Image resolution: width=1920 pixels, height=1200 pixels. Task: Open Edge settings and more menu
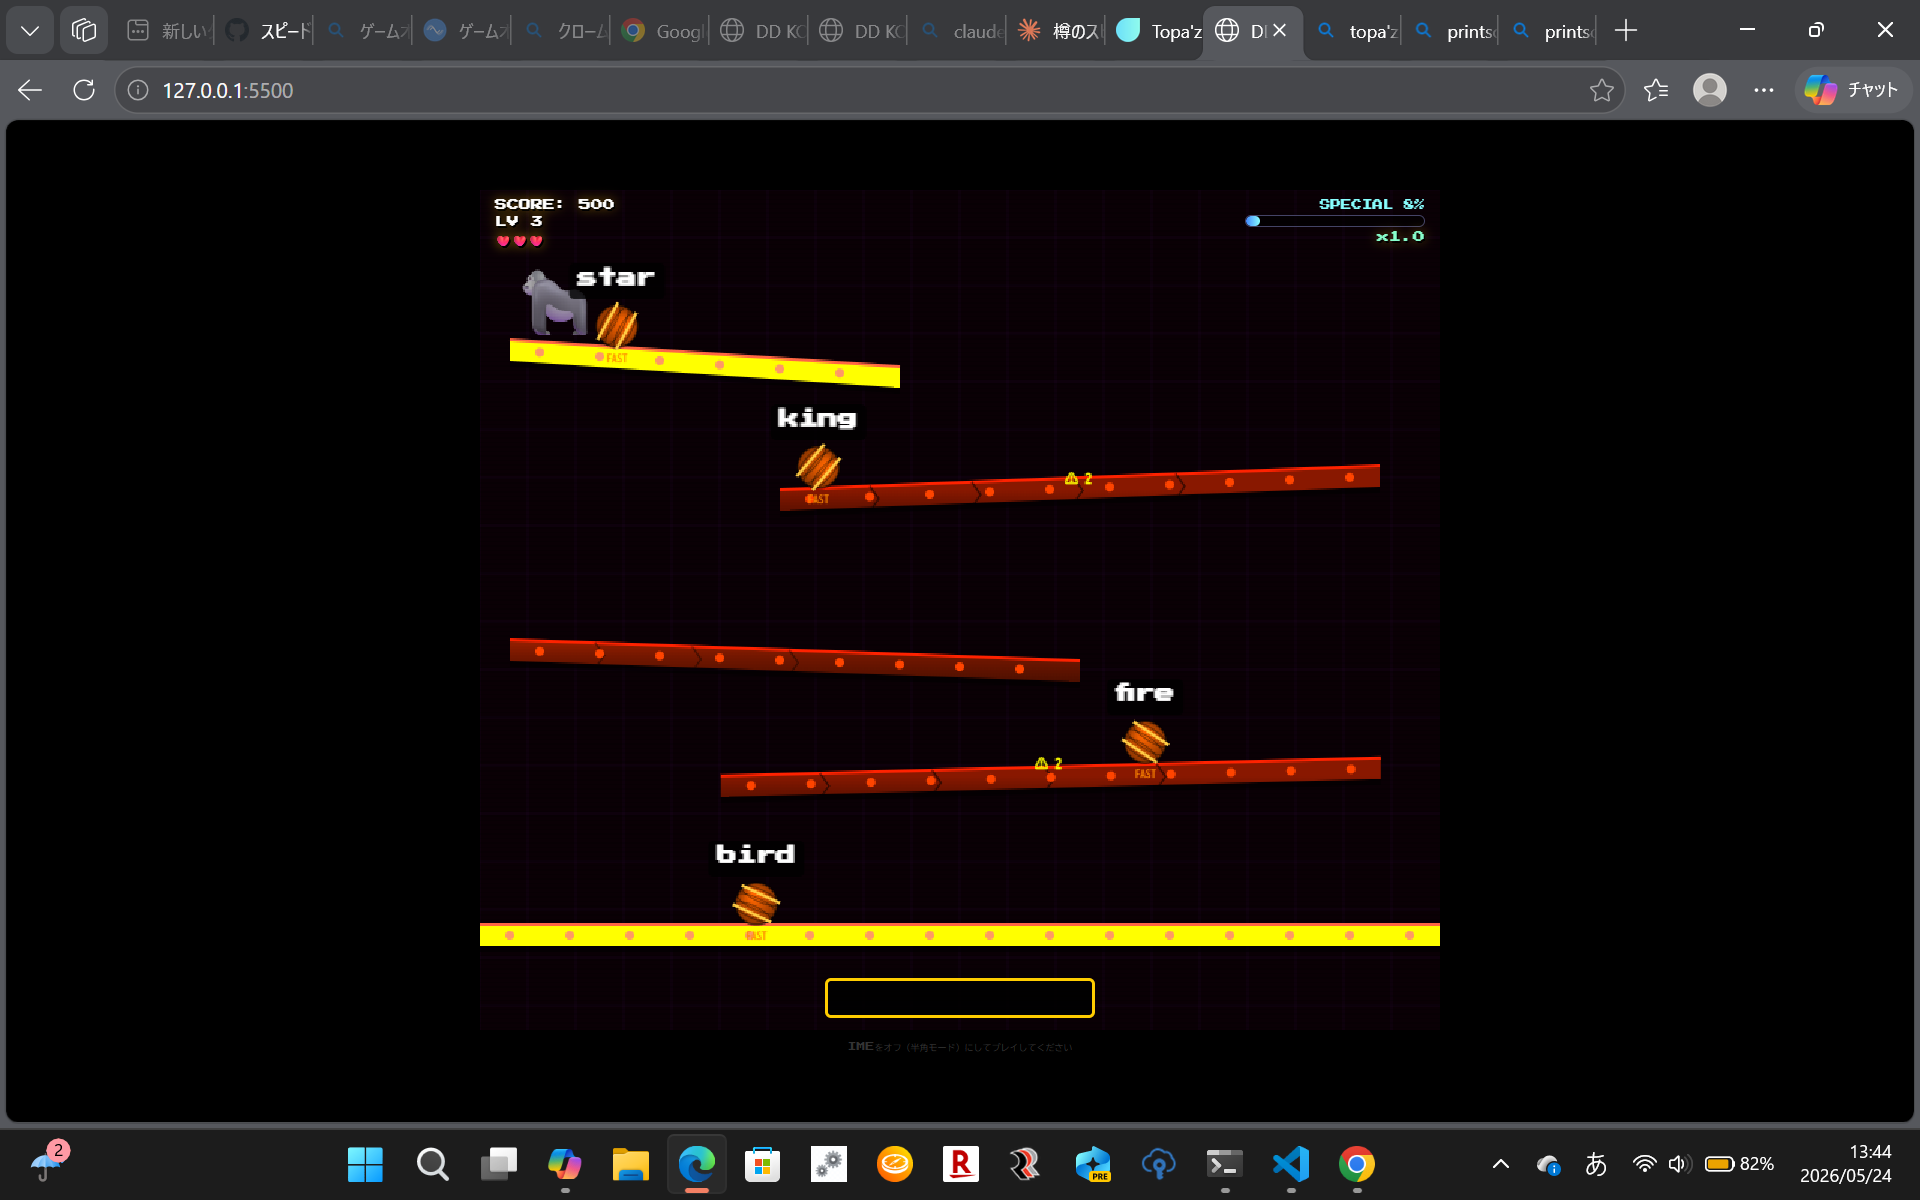pos(1764,90)
